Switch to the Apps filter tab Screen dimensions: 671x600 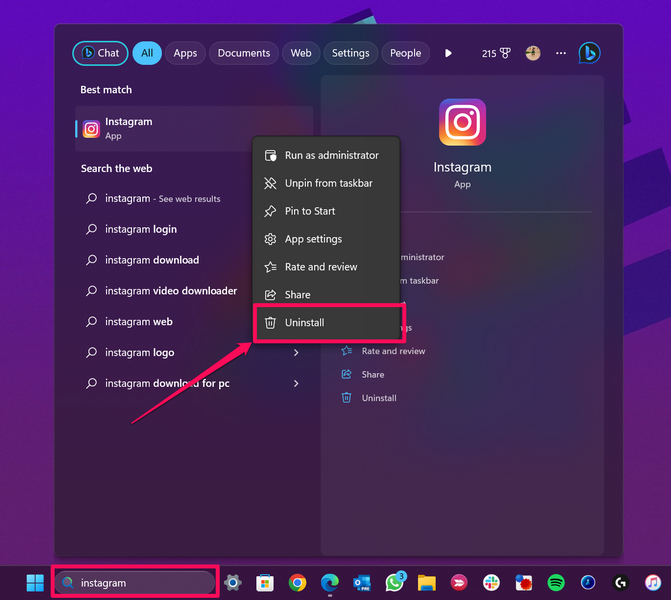[185, 53]
